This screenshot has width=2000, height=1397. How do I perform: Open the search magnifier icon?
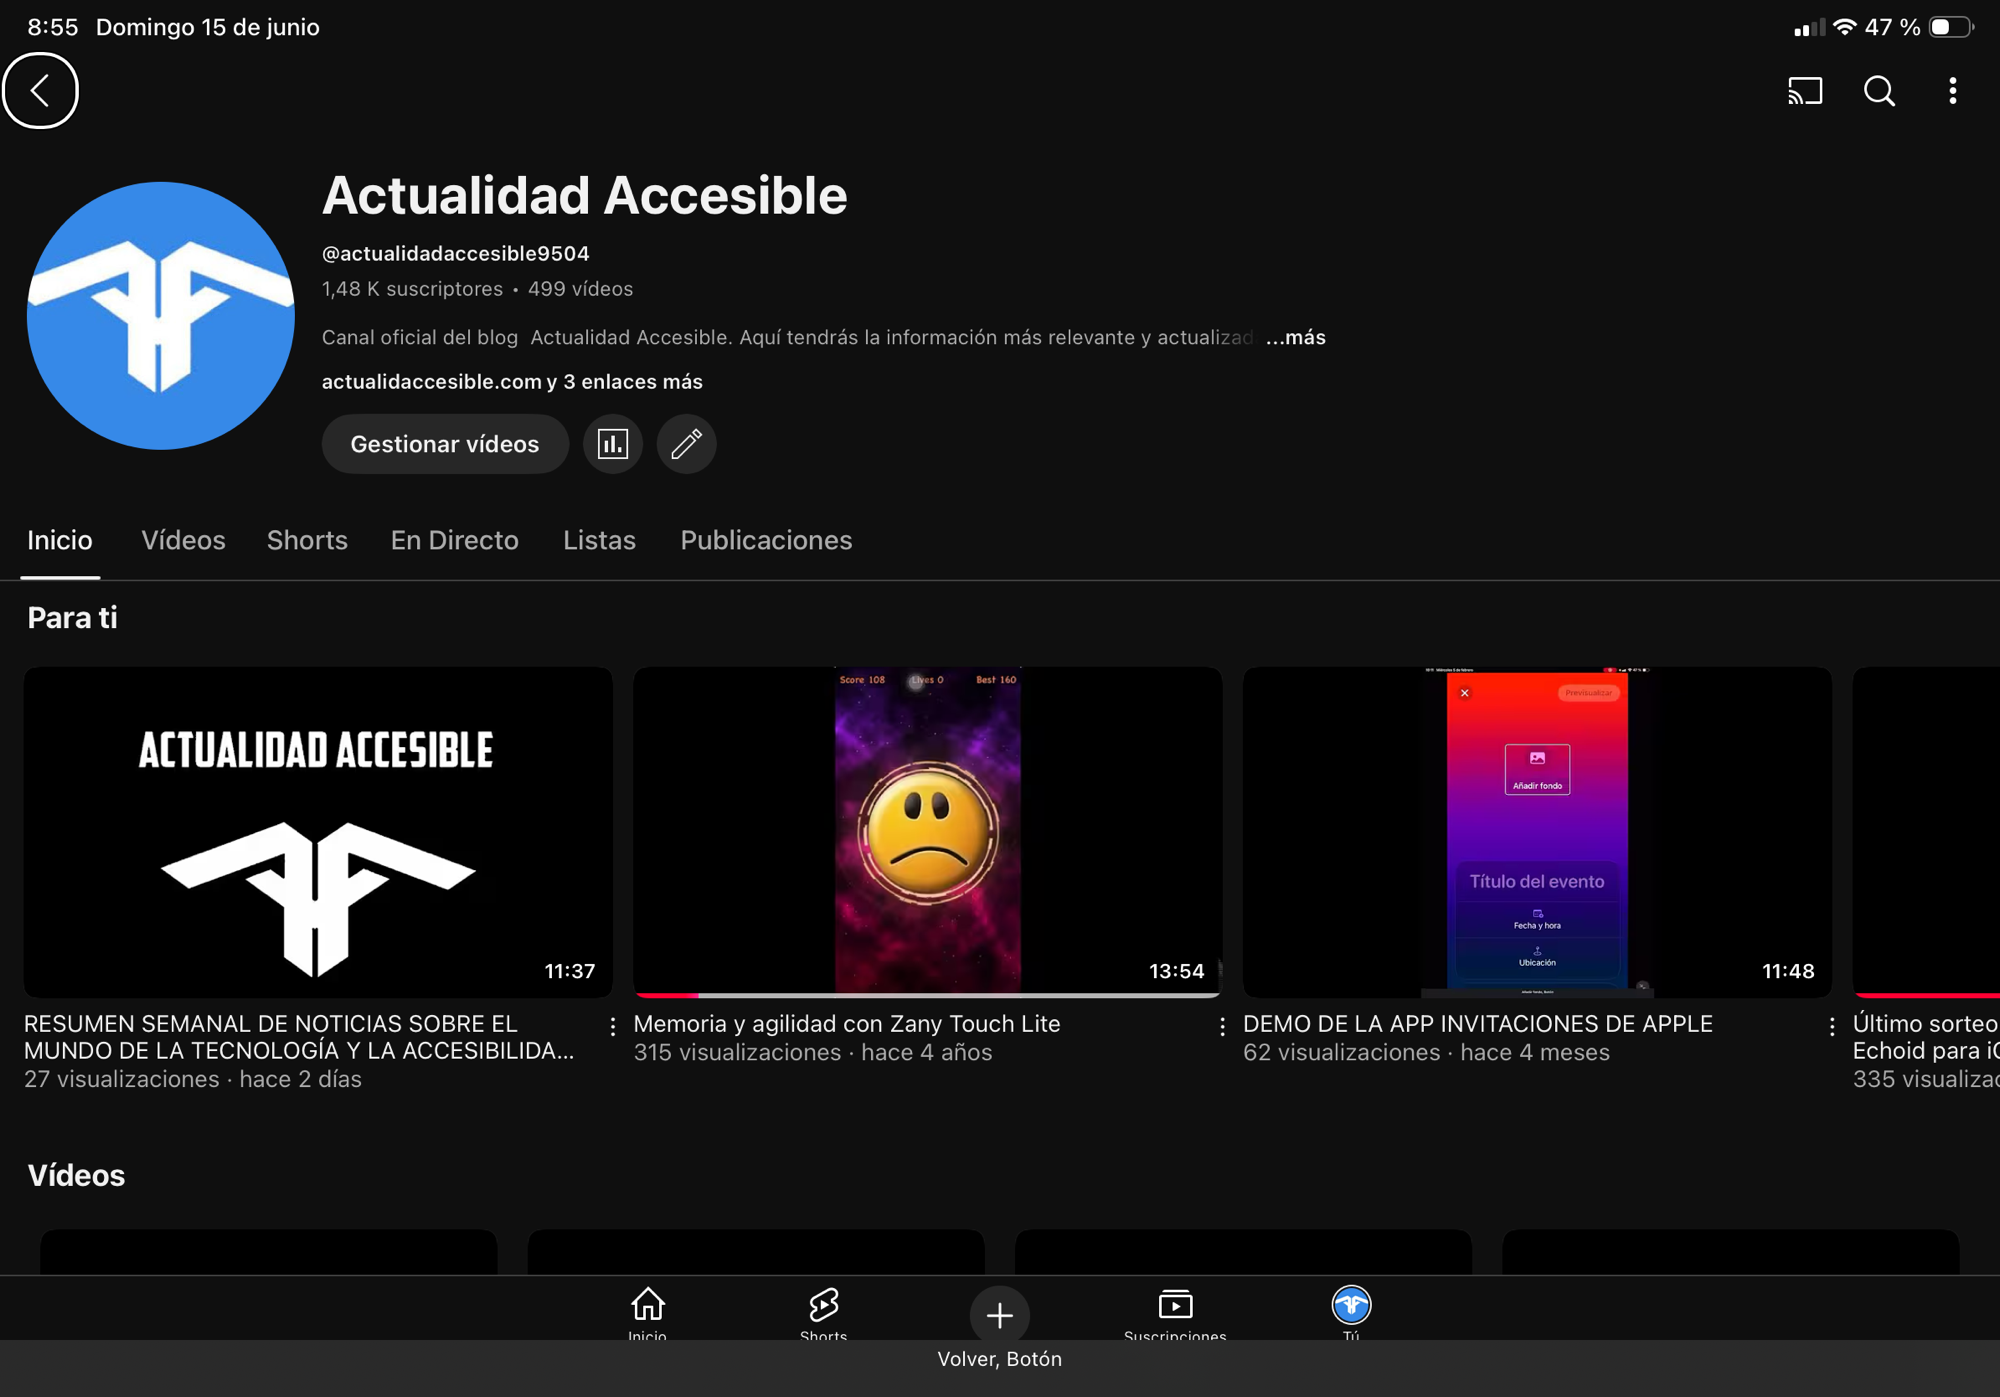click(x=1879, y=91)
